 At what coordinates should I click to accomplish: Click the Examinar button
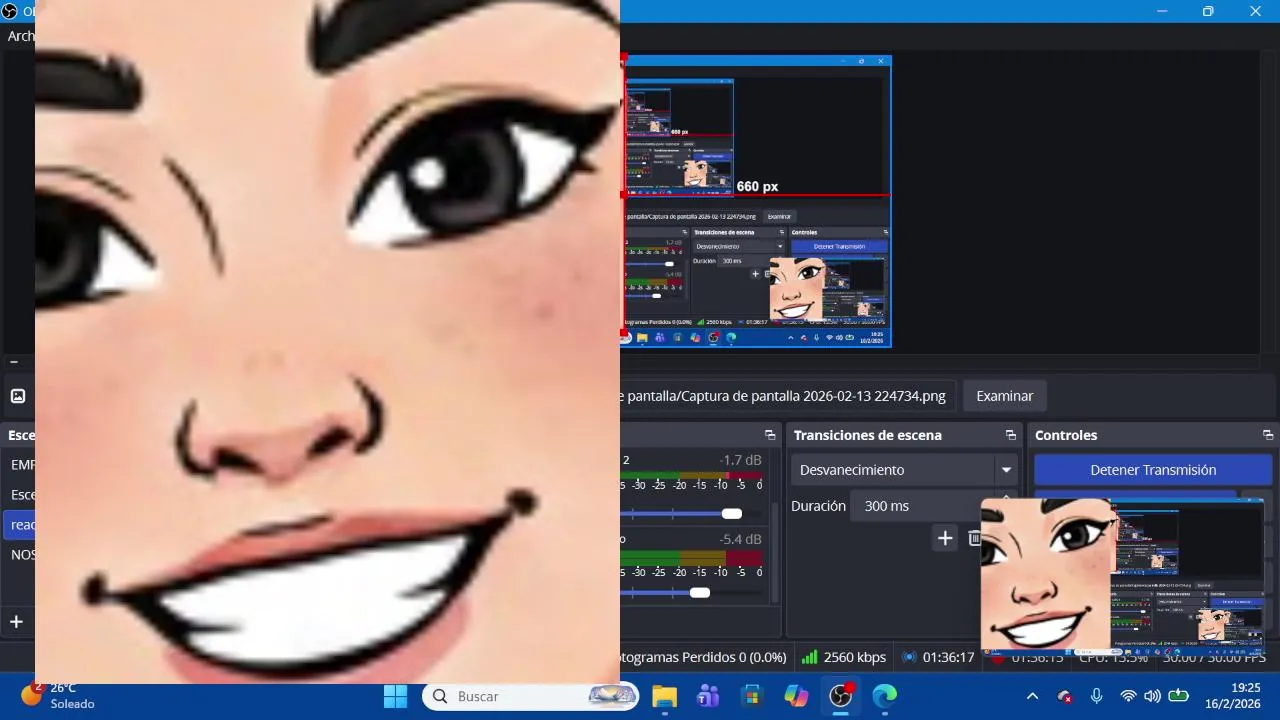click(1004, 396)
